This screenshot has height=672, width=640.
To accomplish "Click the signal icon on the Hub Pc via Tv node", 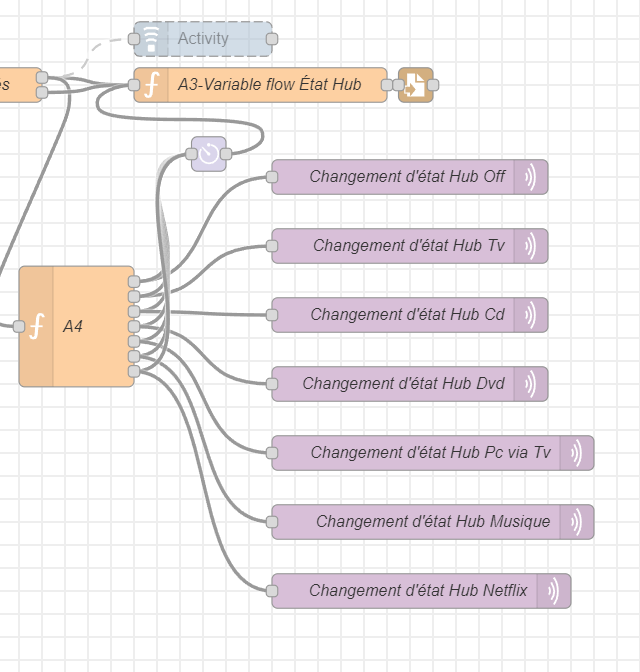I will [577, 453].
